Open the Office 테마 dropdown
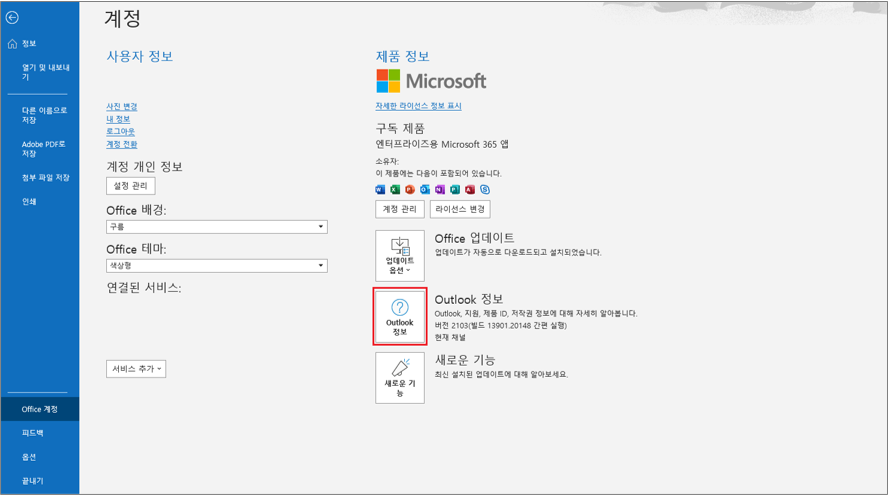The width and height of the screenshot is (888, 495). tap(217, 266)
